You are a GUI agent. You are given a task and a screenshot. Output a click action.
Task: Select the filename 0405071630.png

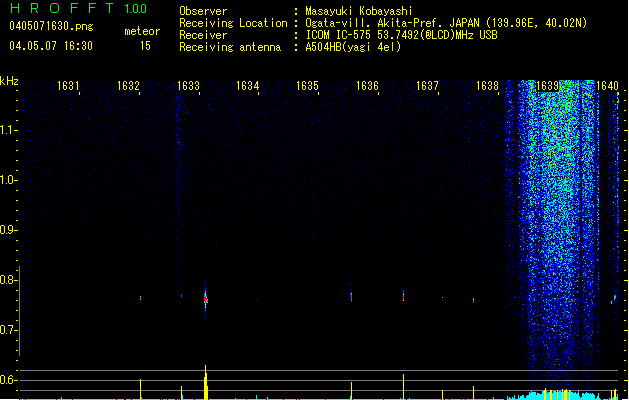pos(51,26)
